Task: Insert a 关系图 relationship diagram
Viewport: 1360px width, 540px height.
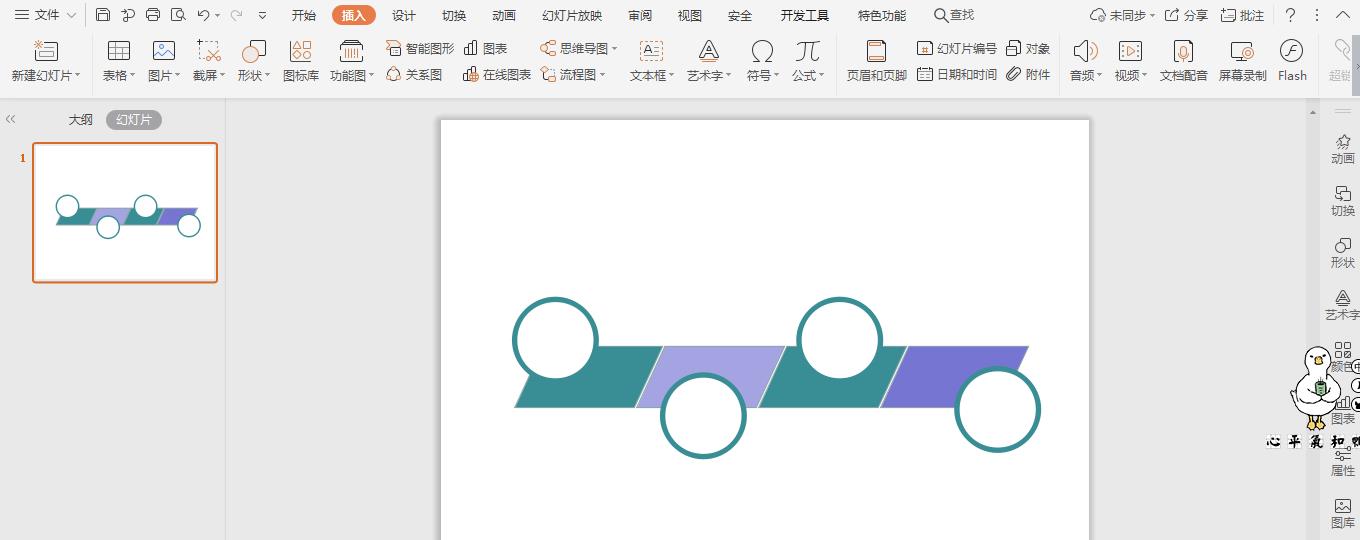Action: 414,74
